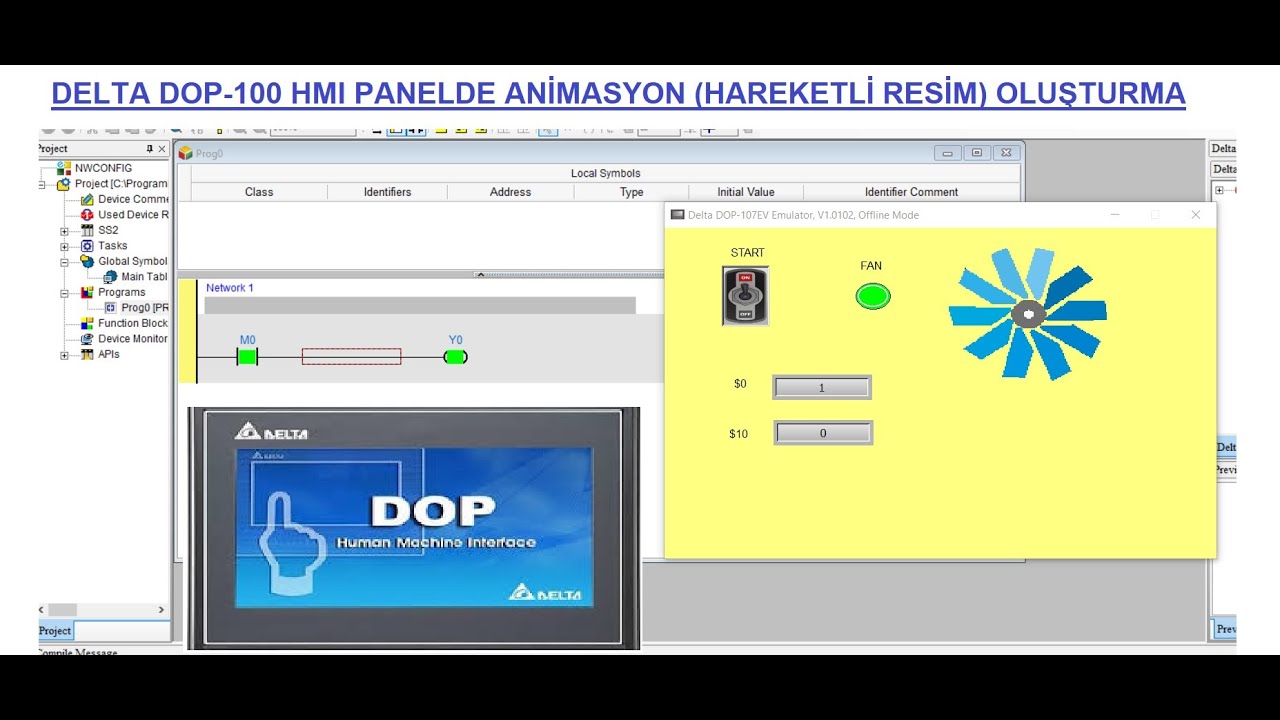The image size is (1280, 720).
Task: Click the spinning fan animation image
Action: click(1028, 314)
